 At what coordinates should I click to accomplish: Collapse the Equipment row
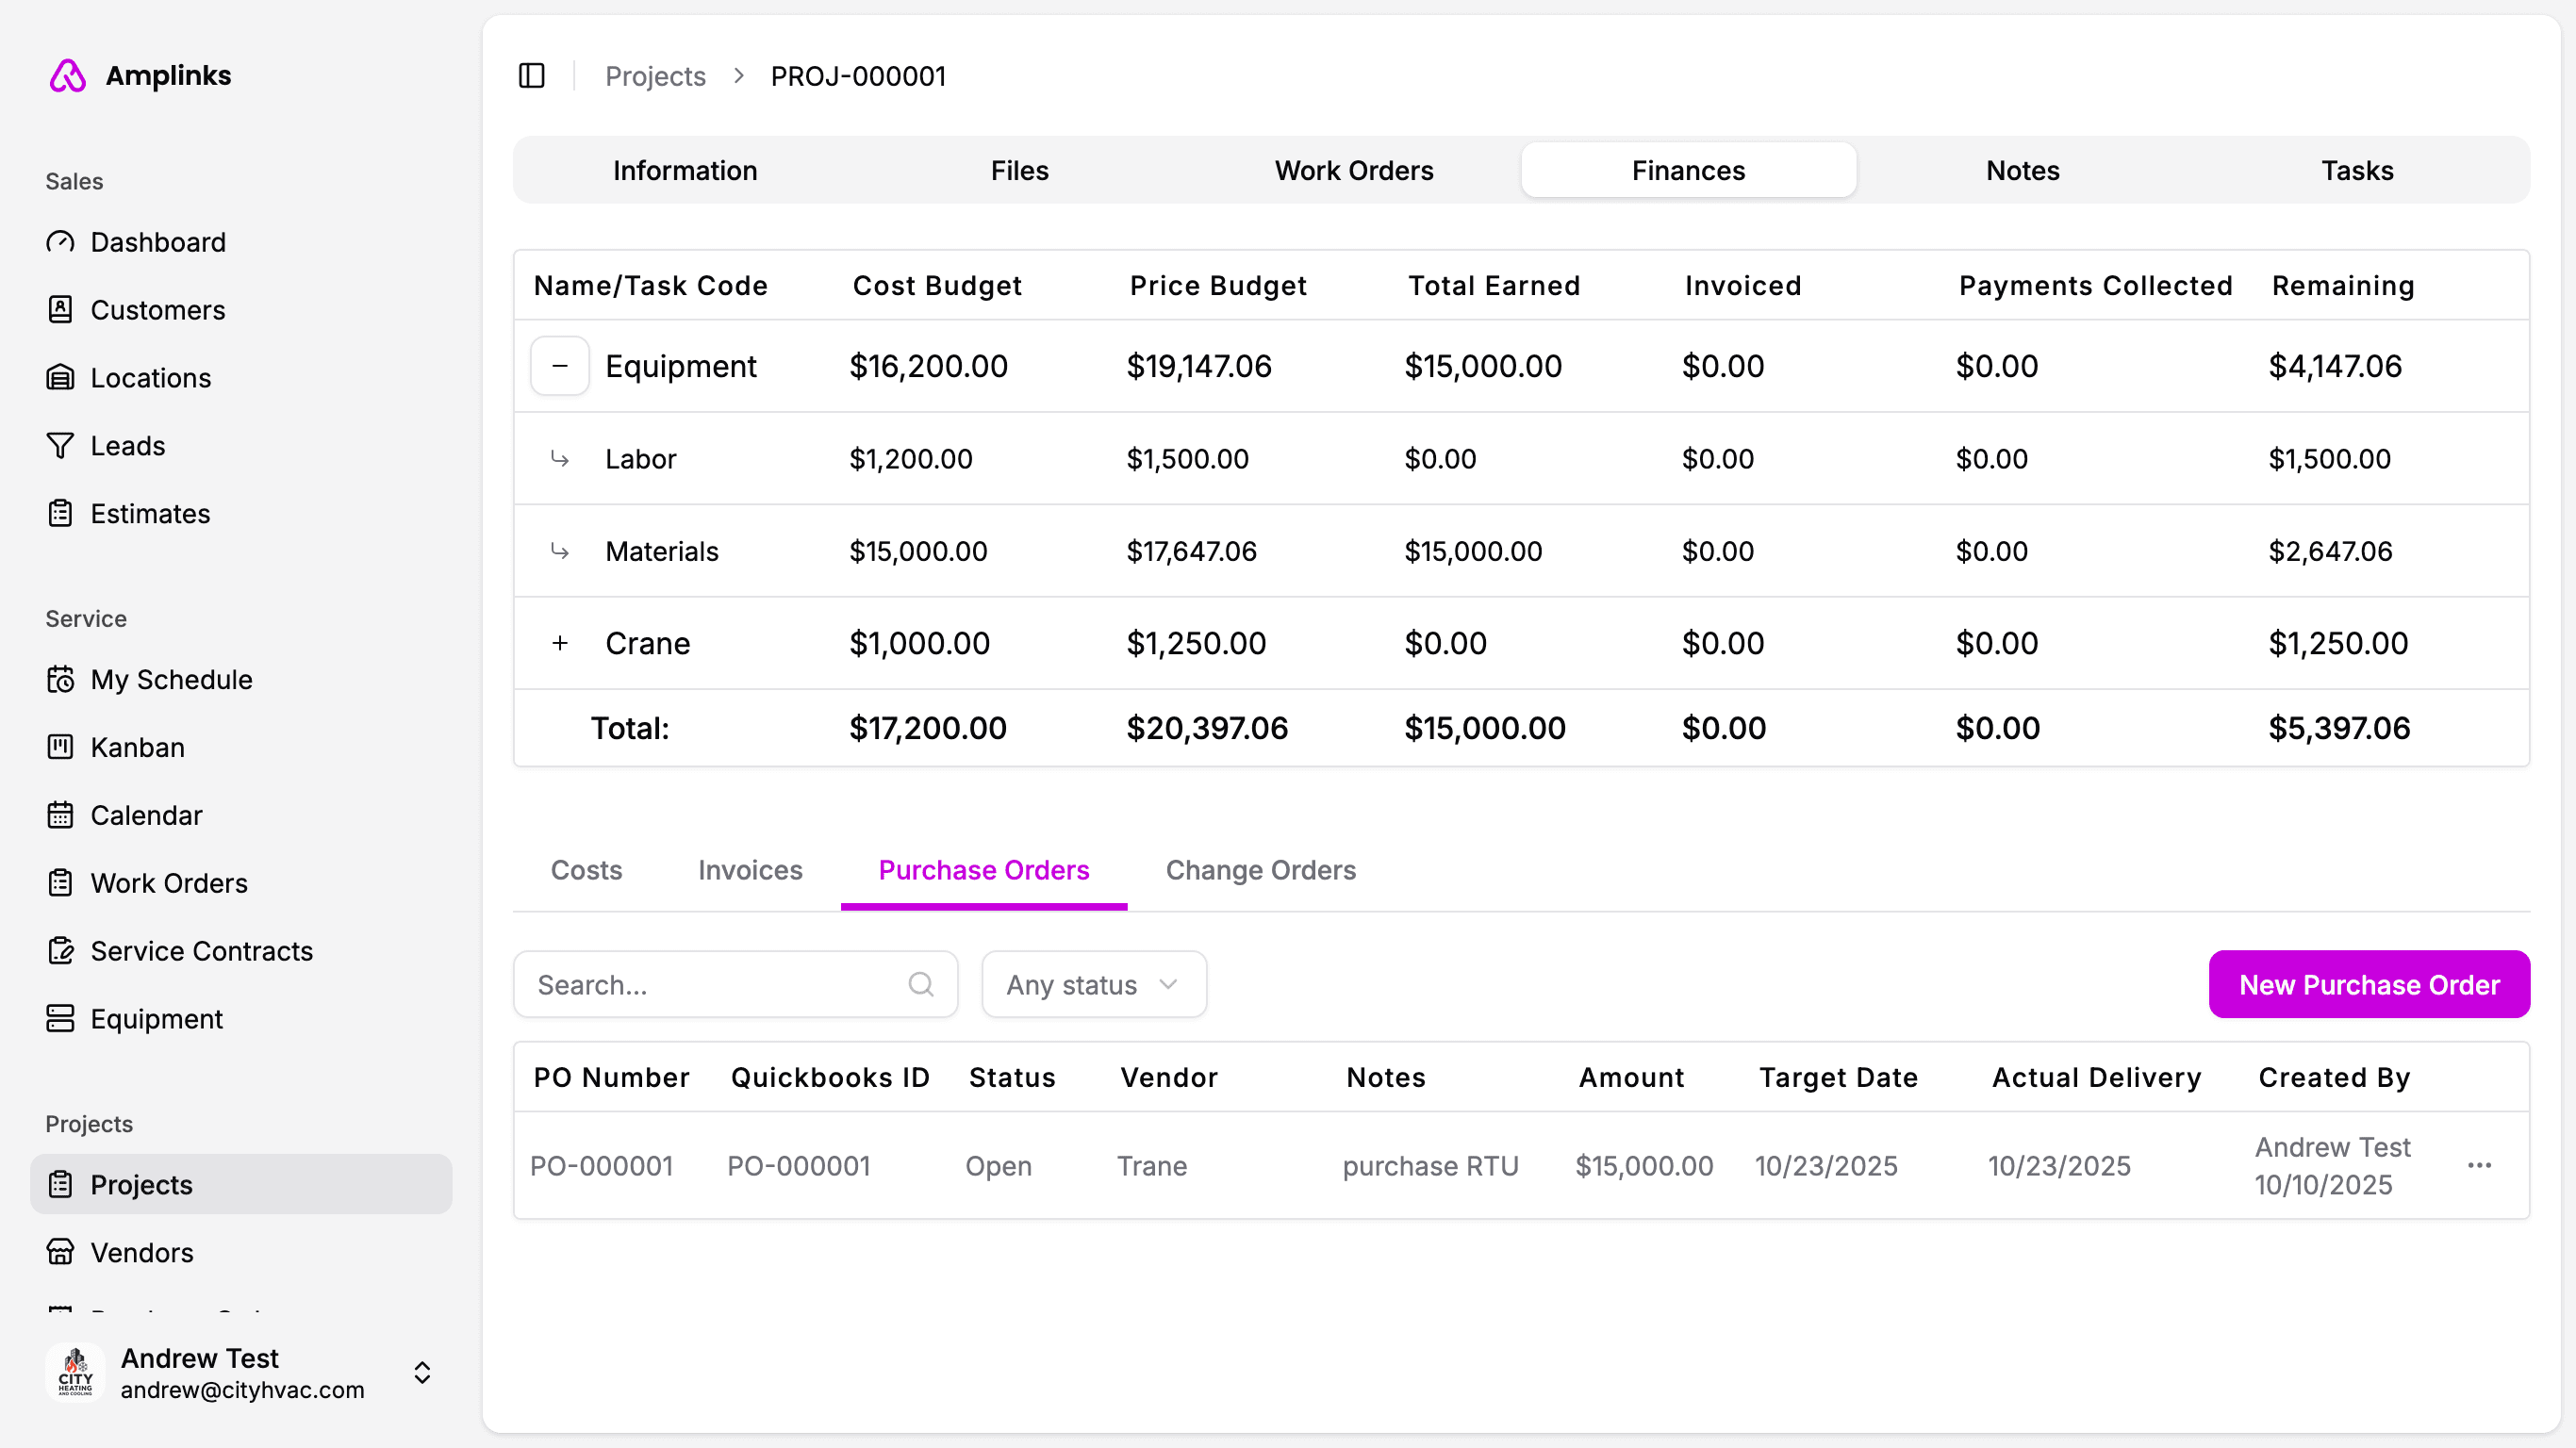(560, 366)
